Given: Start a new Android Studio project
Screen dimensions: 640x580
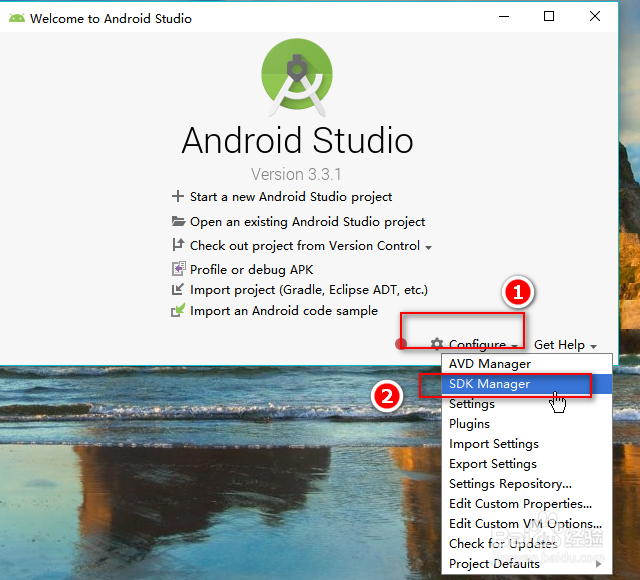Looking at the screenshot, I should pos(291,197).
